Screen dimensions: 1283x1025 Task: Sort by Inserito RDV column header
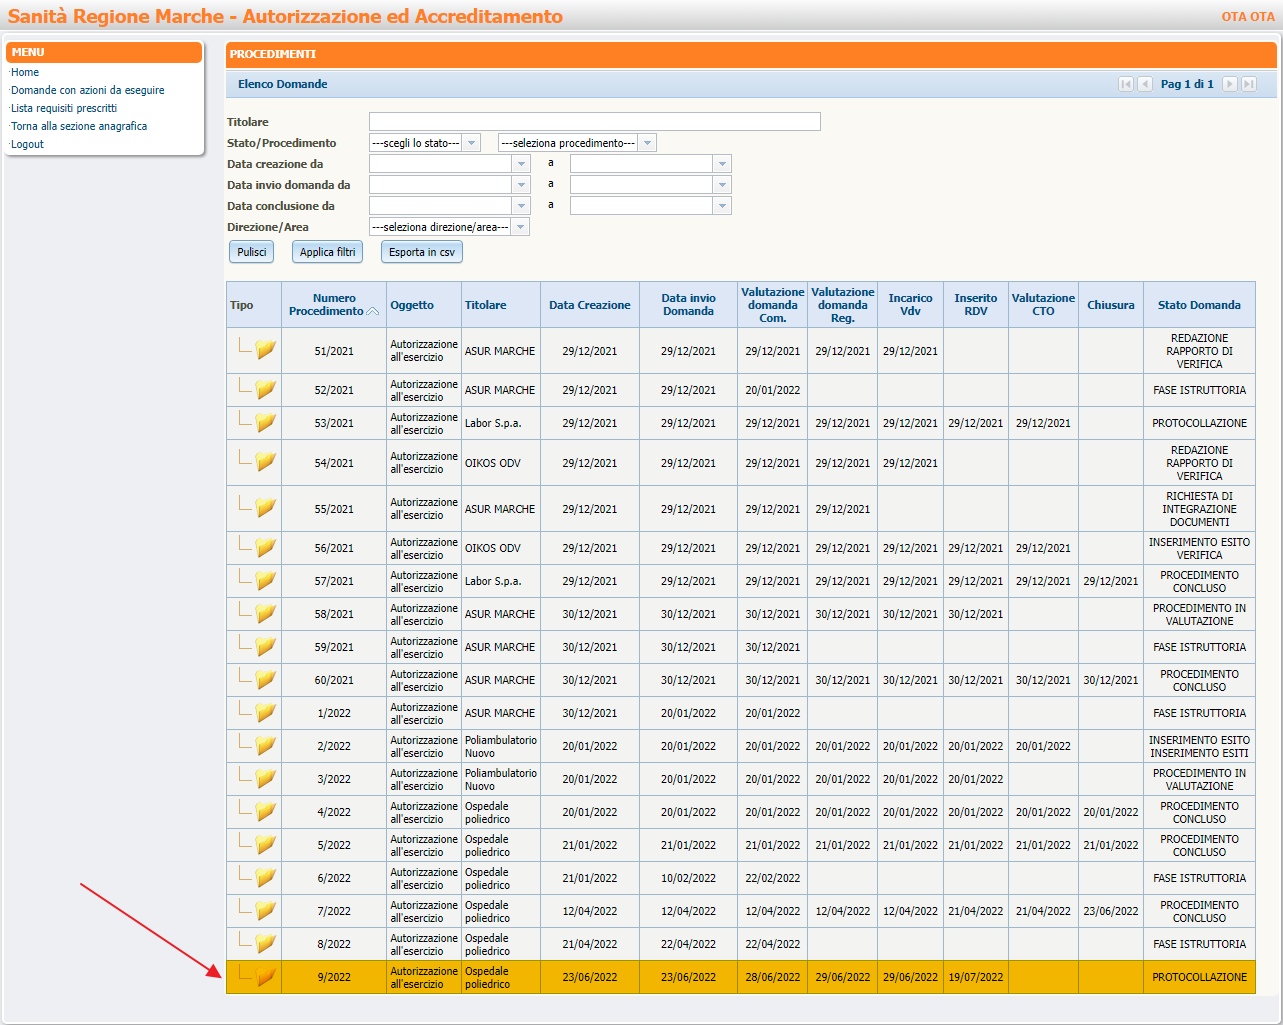976,305
